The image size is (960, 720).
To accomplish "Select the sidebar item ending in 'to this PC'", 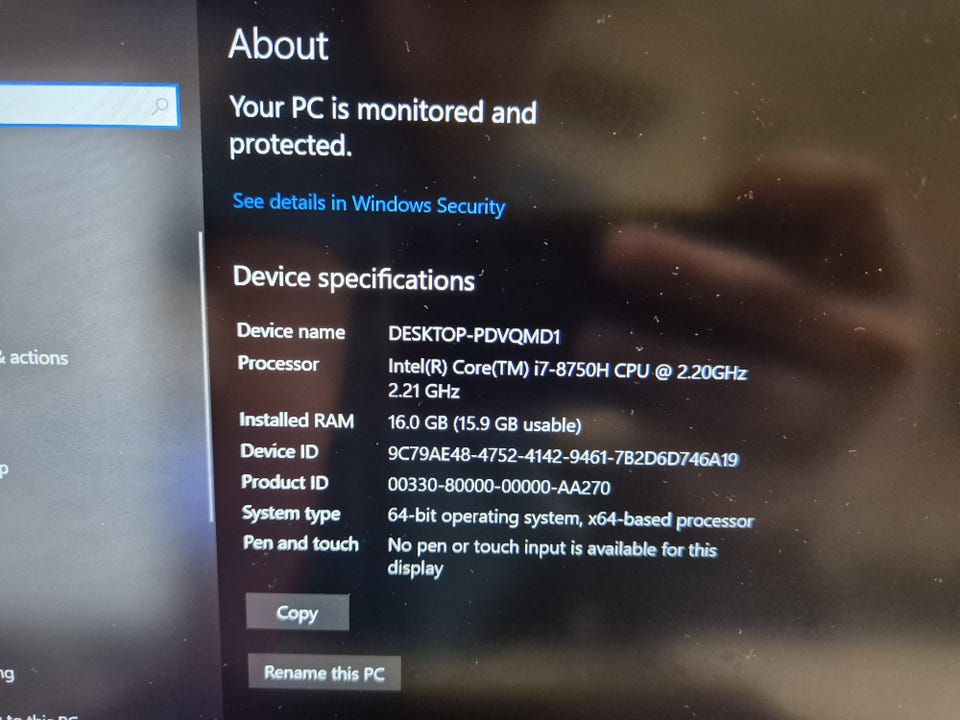I will coord(40,715).
